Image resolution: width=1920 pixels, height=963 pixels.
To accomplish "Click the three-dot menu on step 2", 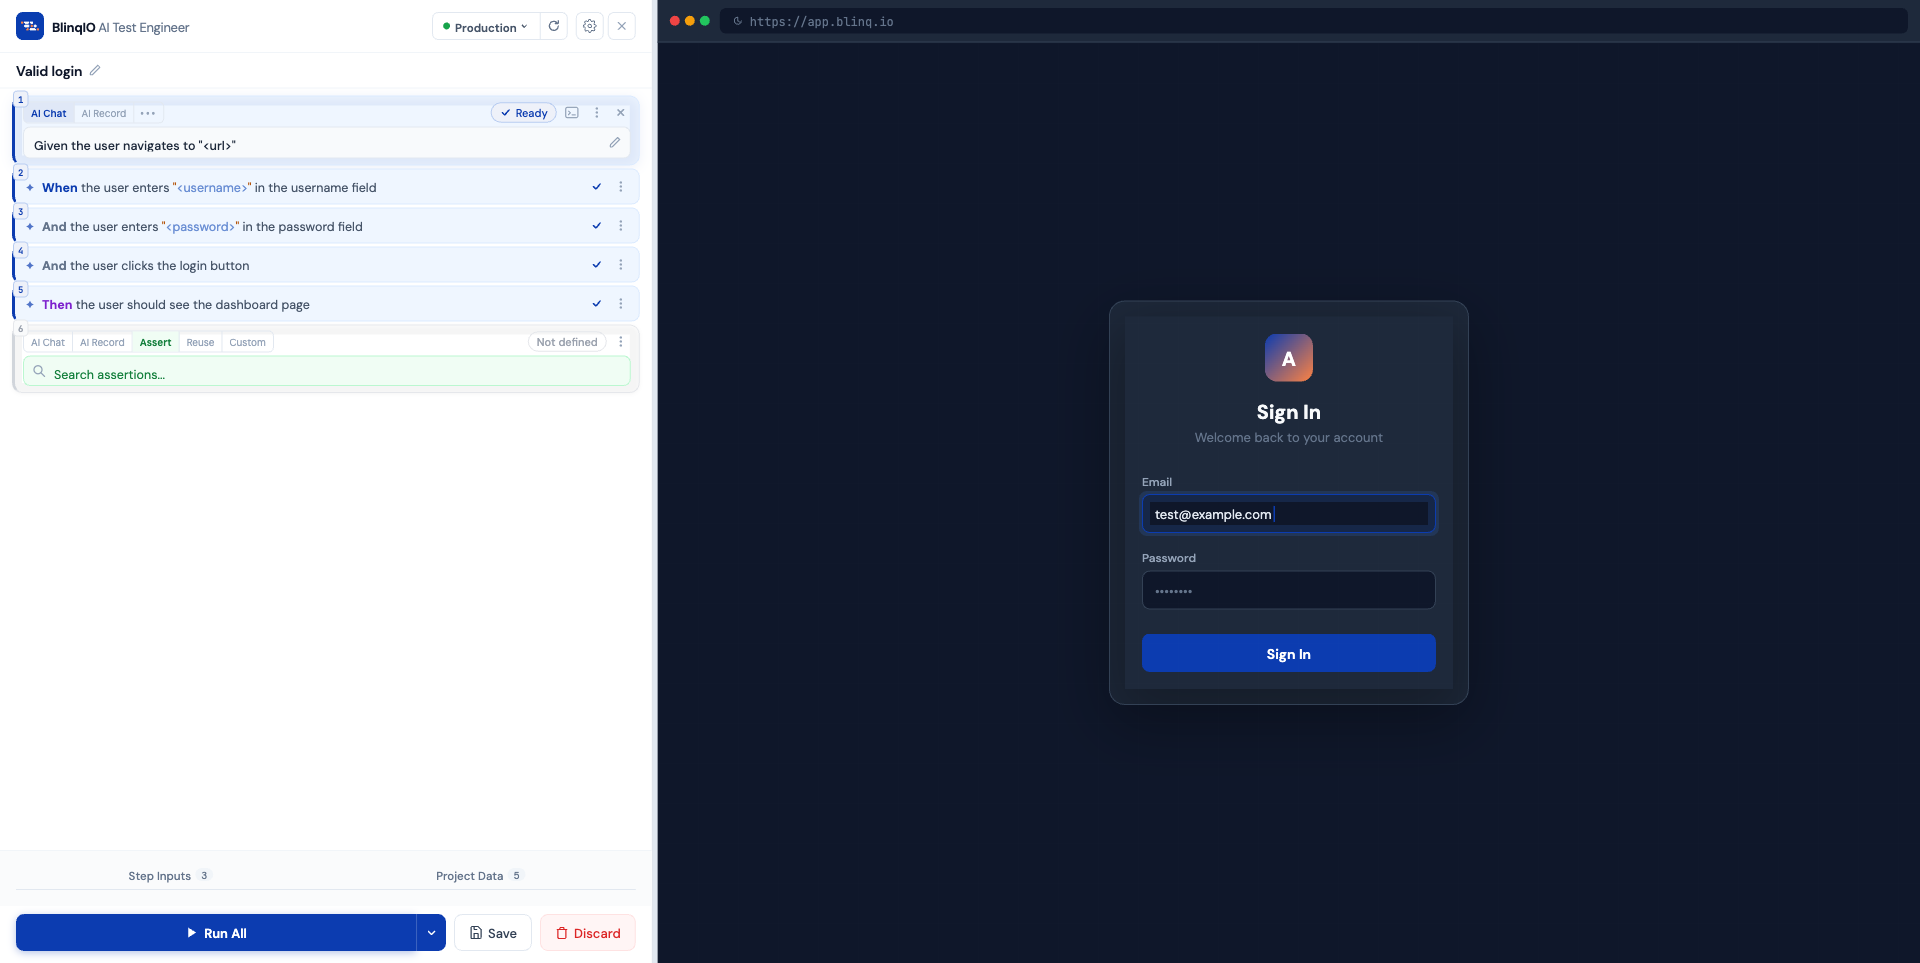I will (621, 186).
